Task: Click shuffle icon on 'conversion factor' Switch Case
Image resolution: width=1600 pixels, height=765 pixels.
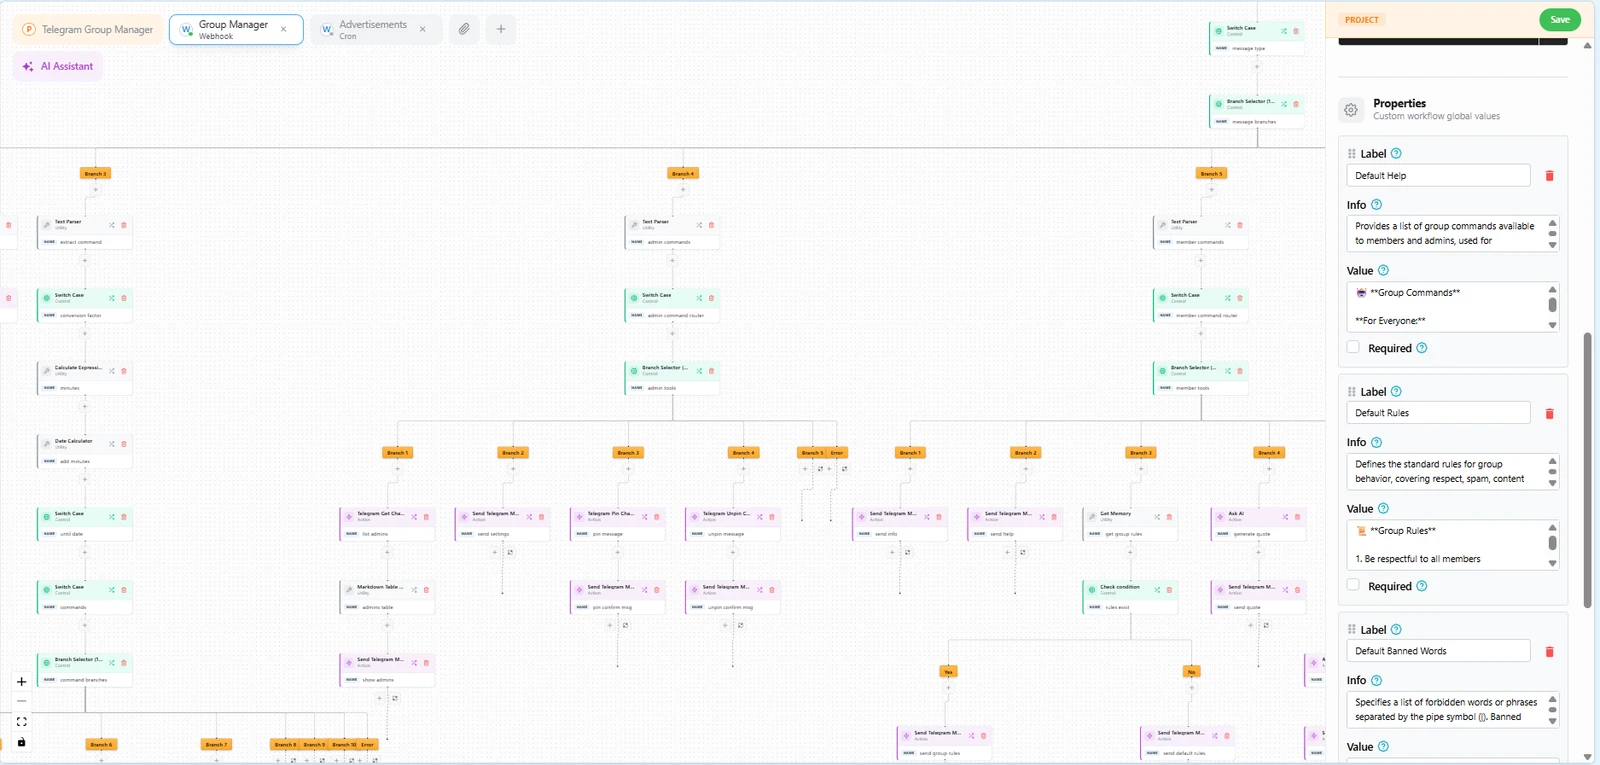Action: click(112, 298)
